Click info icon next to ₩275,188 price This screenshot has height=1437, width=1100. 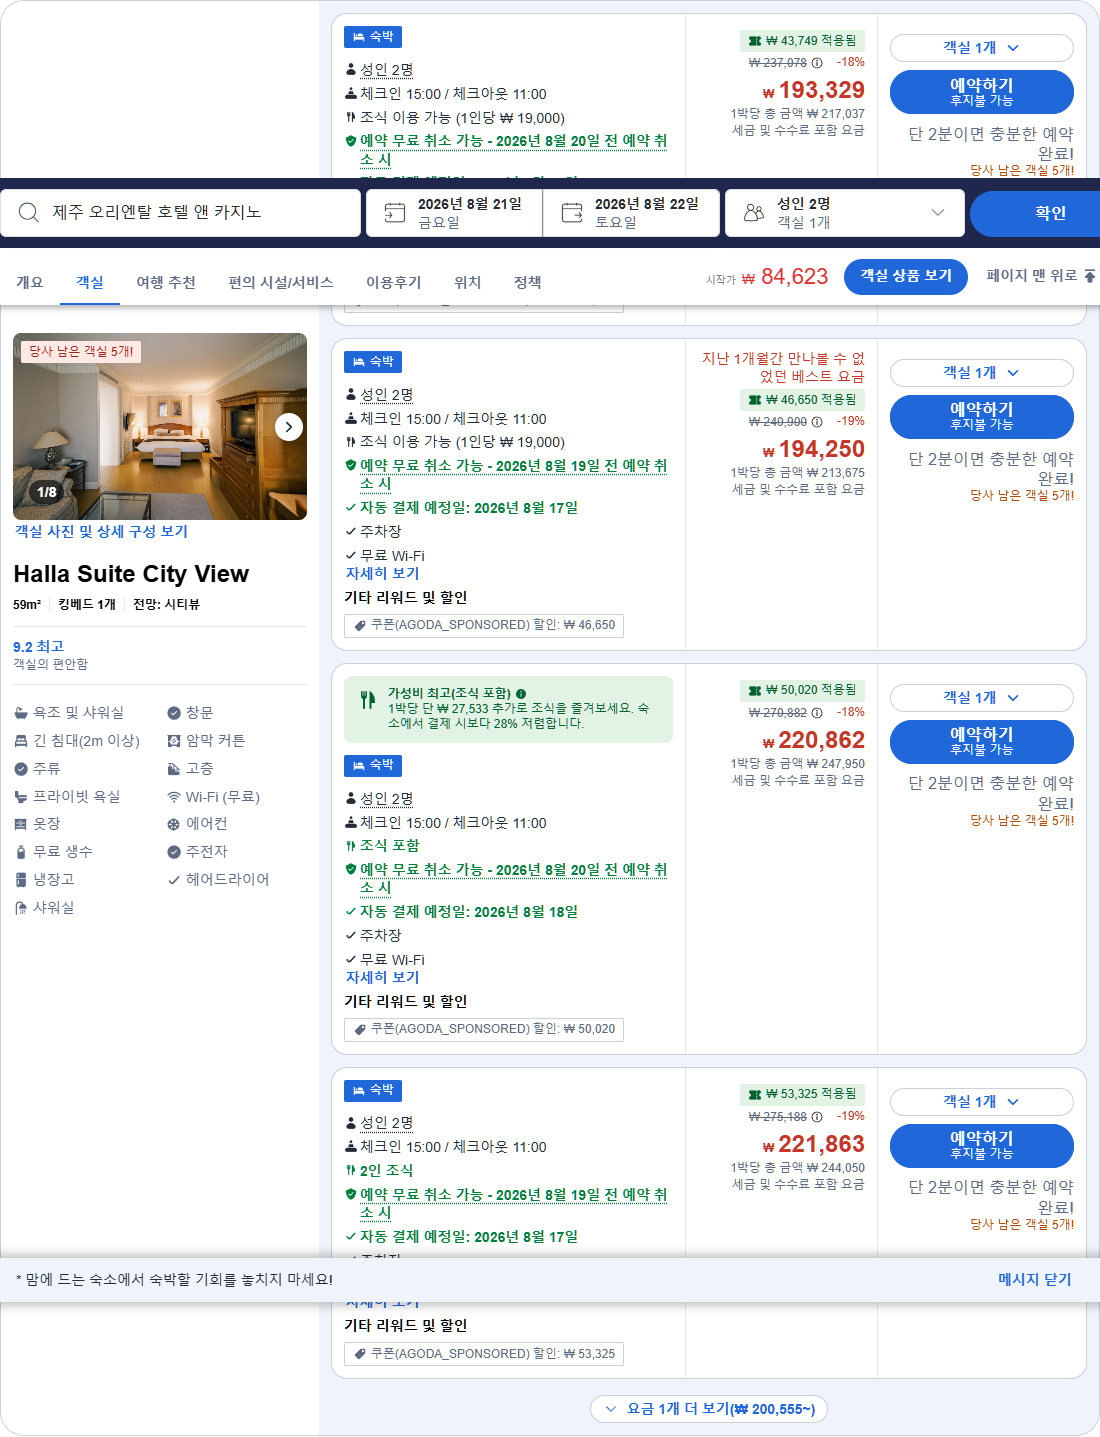[817, 1117]
